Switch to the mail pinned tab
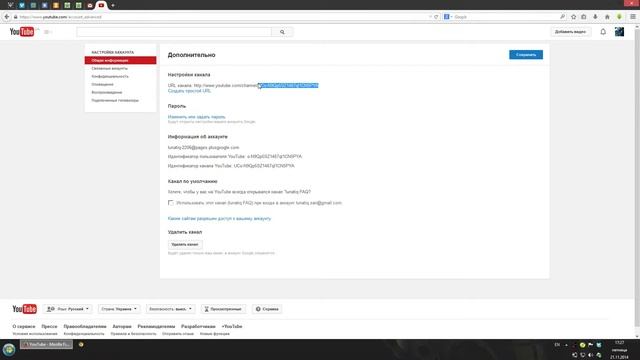Viewport: 640px width, 360px height. (x=90, y=5)
